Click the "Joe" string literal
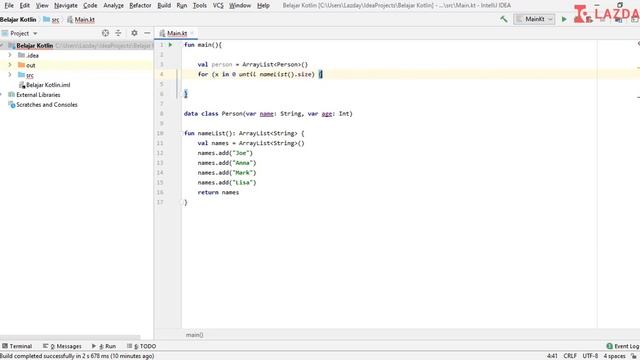This screenshot has width=640, height=360. tap(241, 153)
